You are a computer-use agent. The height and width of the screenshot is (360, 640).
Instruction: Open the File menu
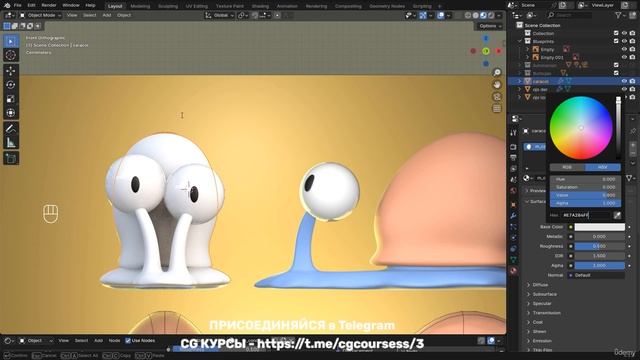coord(18,5)
